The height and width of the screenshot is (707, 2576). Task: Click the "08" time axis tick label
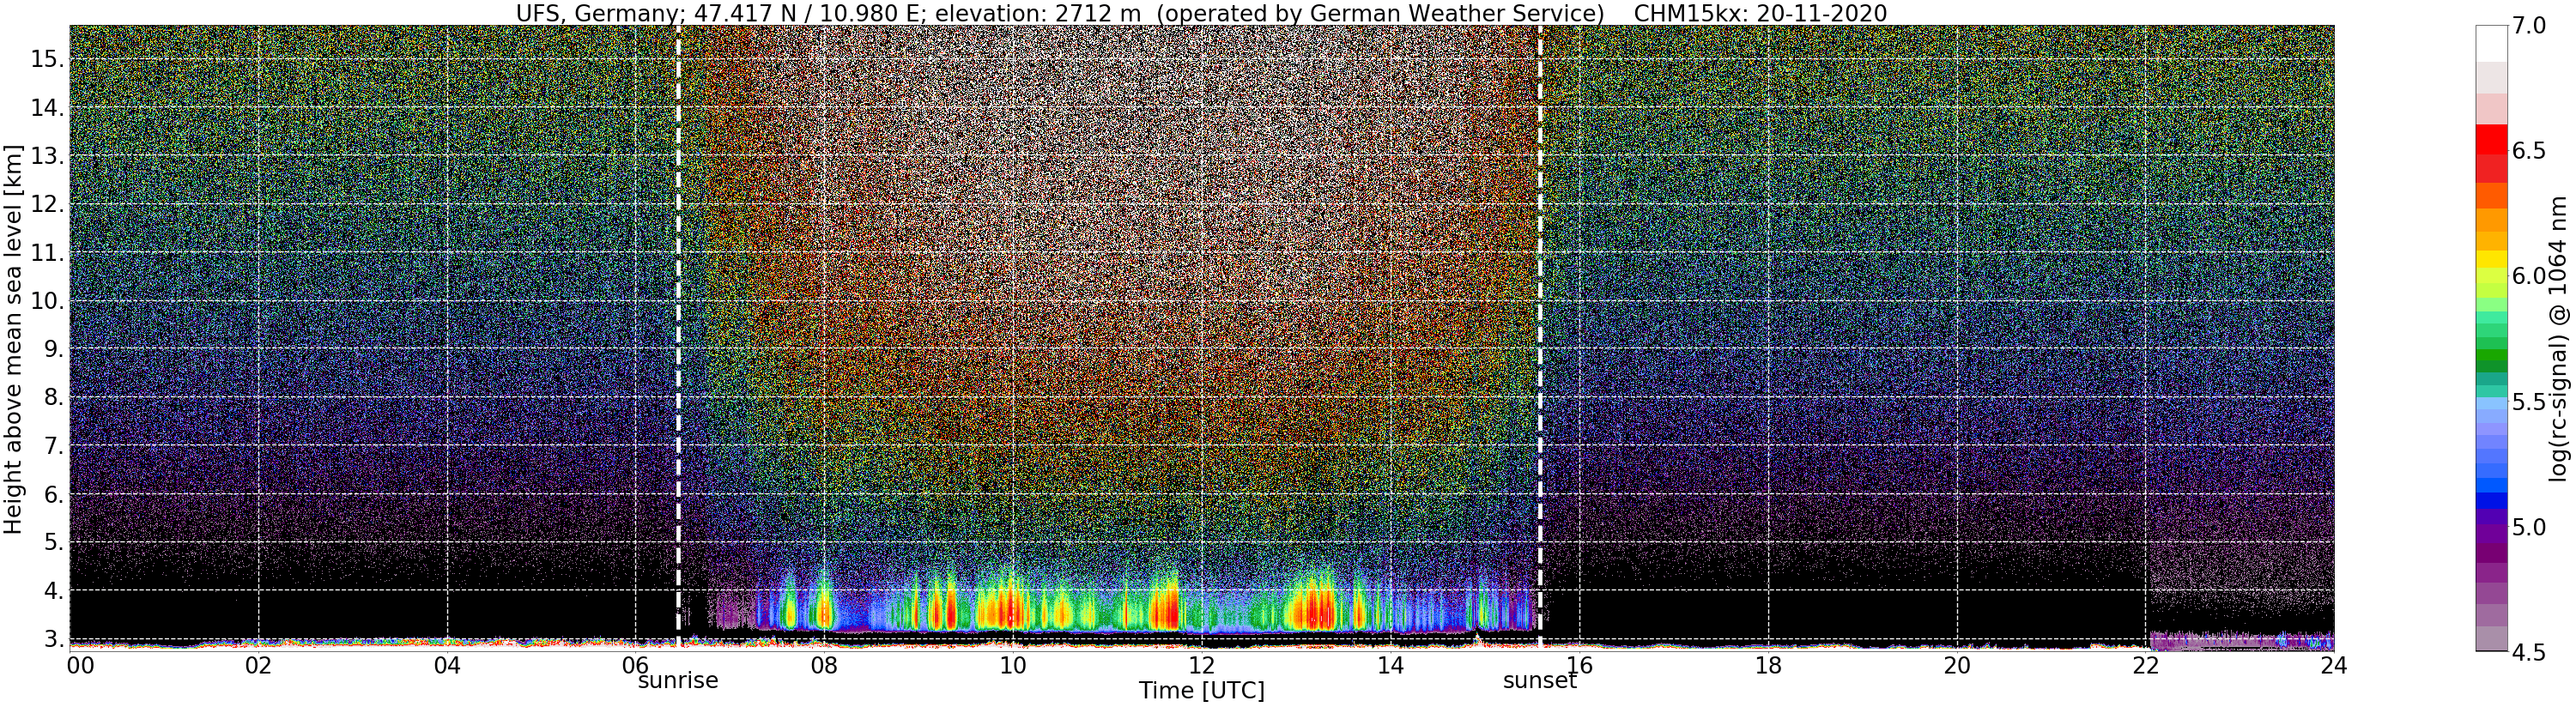point(824,665)
